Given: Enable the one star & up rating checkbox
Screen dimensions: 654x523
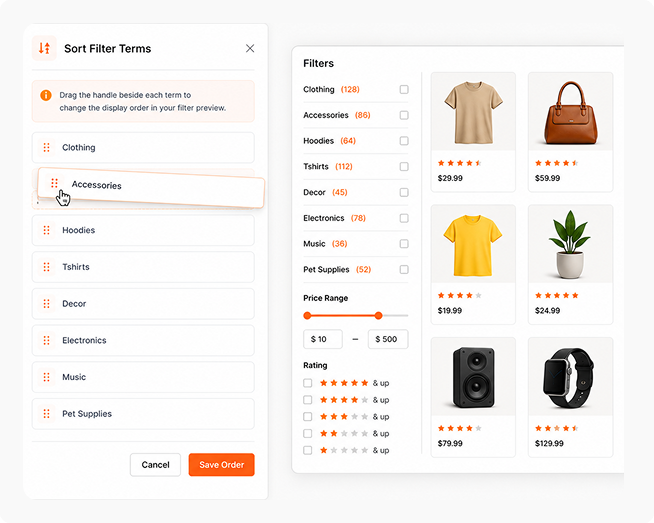Looking at the screenshot, I should coord(307,450).
